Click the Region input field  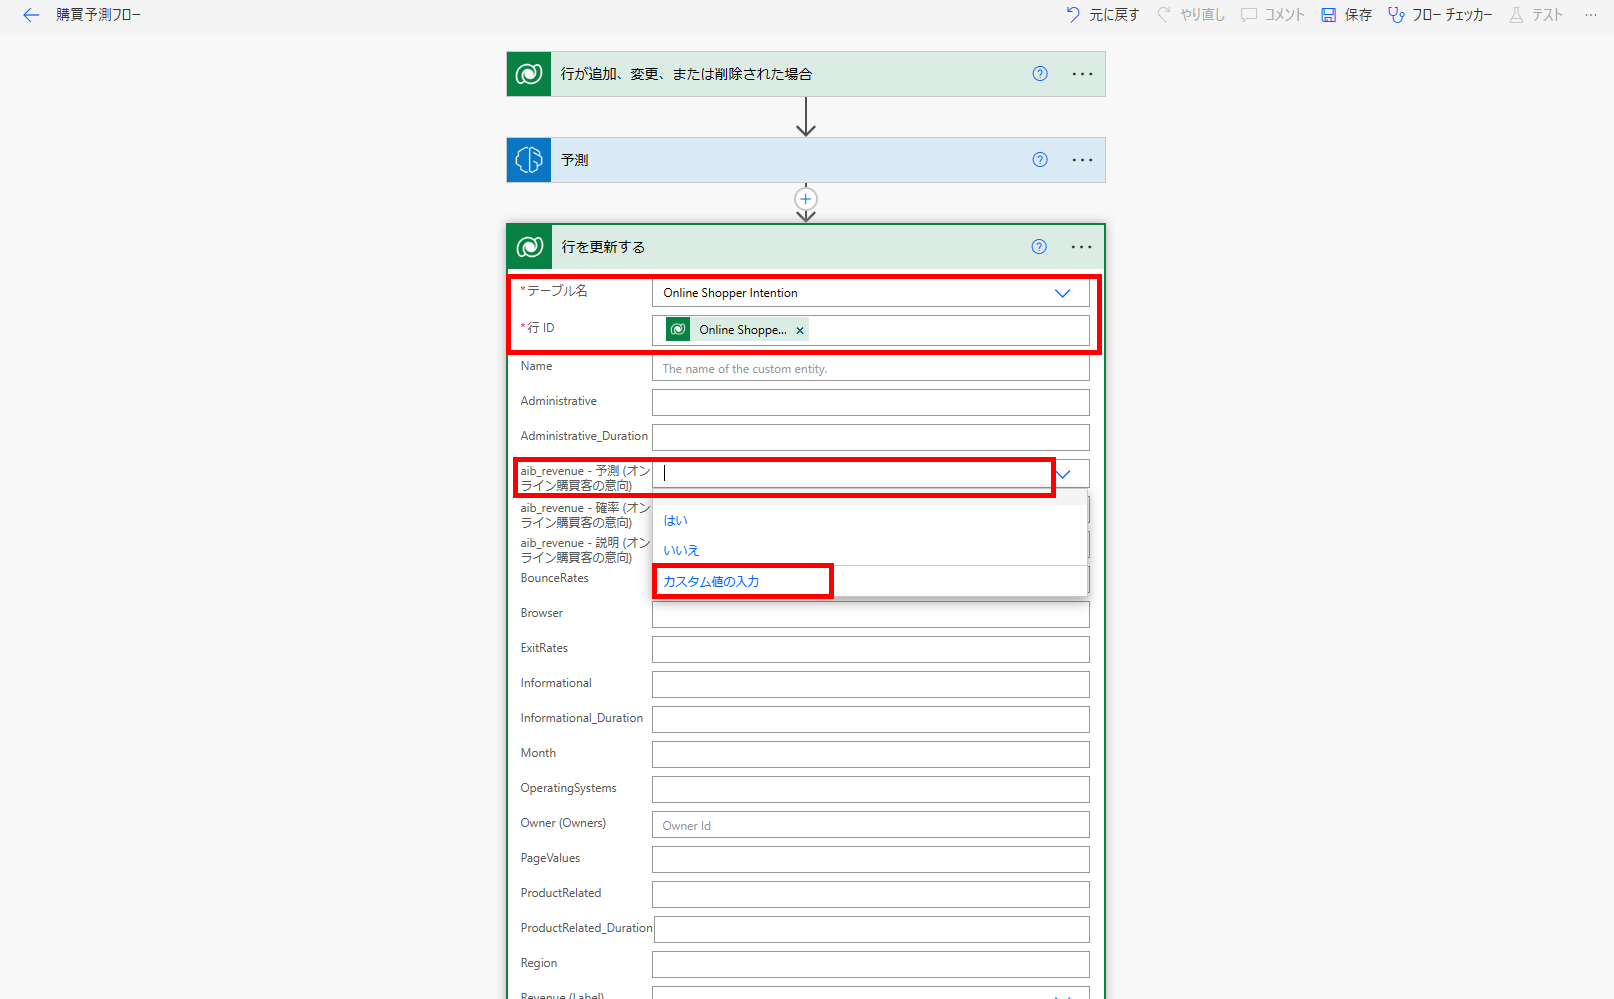tap(871, 964)
